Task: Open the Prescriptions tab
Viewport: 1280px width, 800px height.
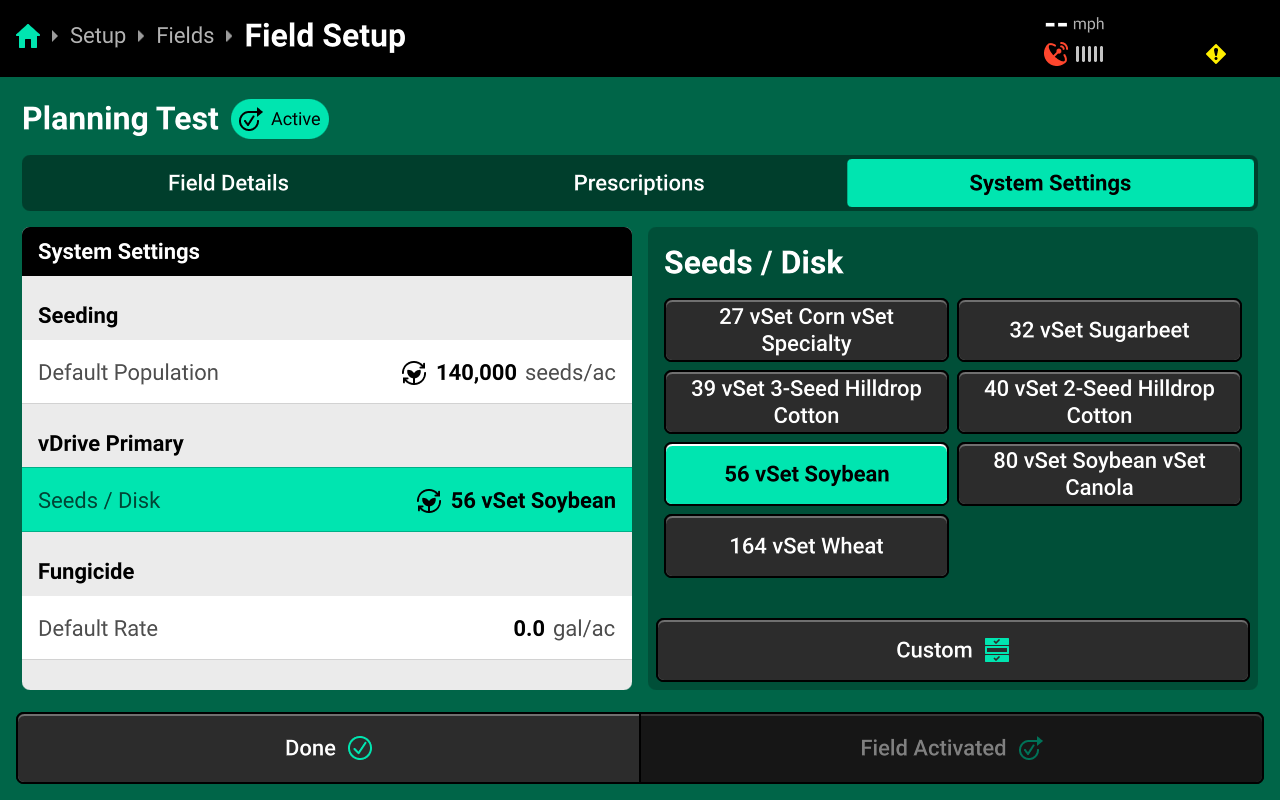Action: [639, 183]
